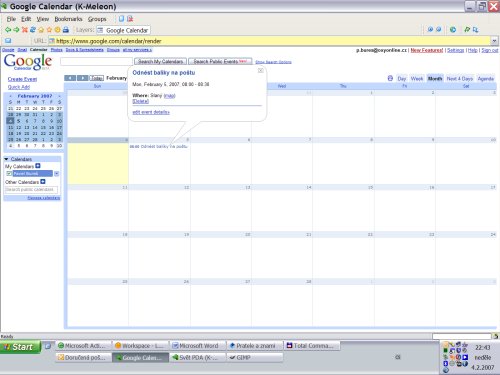
Task: Toggle the Pavel calendar checkbox
Action: click(x=9, y=173)
